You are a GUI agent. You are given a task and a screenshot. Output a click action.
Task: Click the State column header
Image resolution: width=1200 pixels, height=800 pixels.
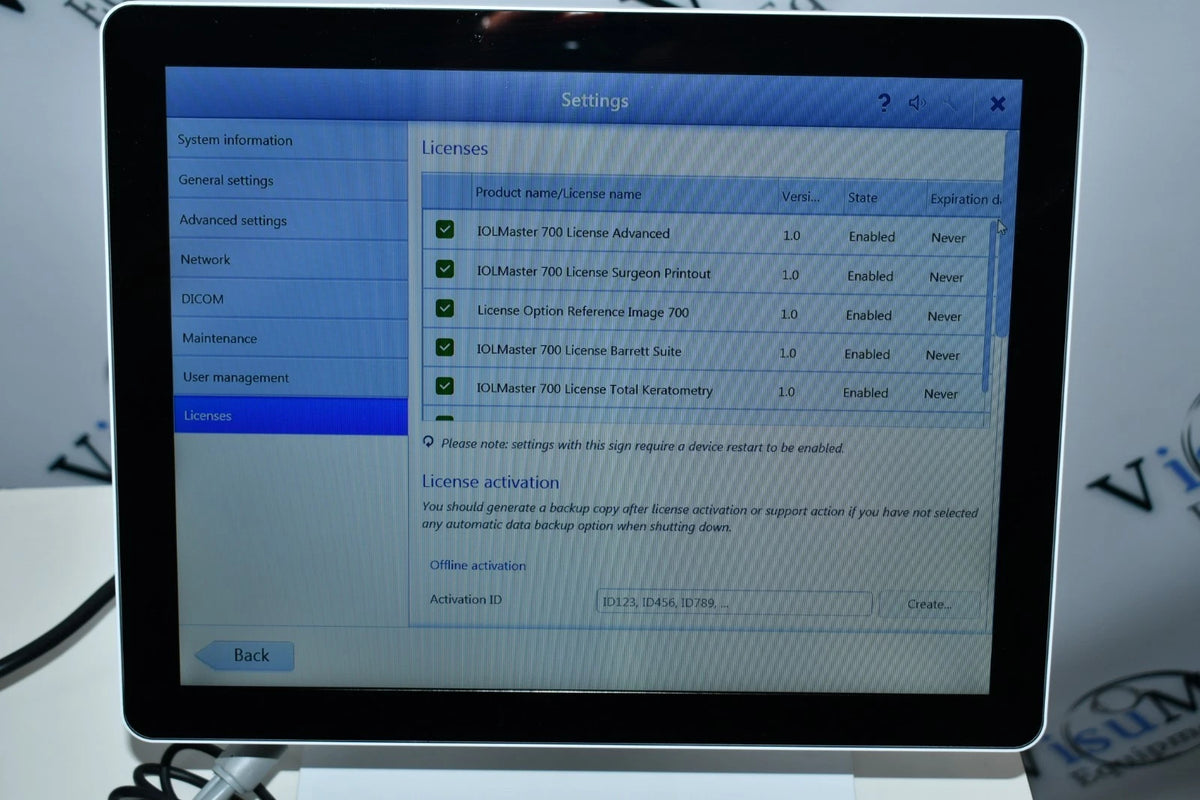tap(862, 197)
